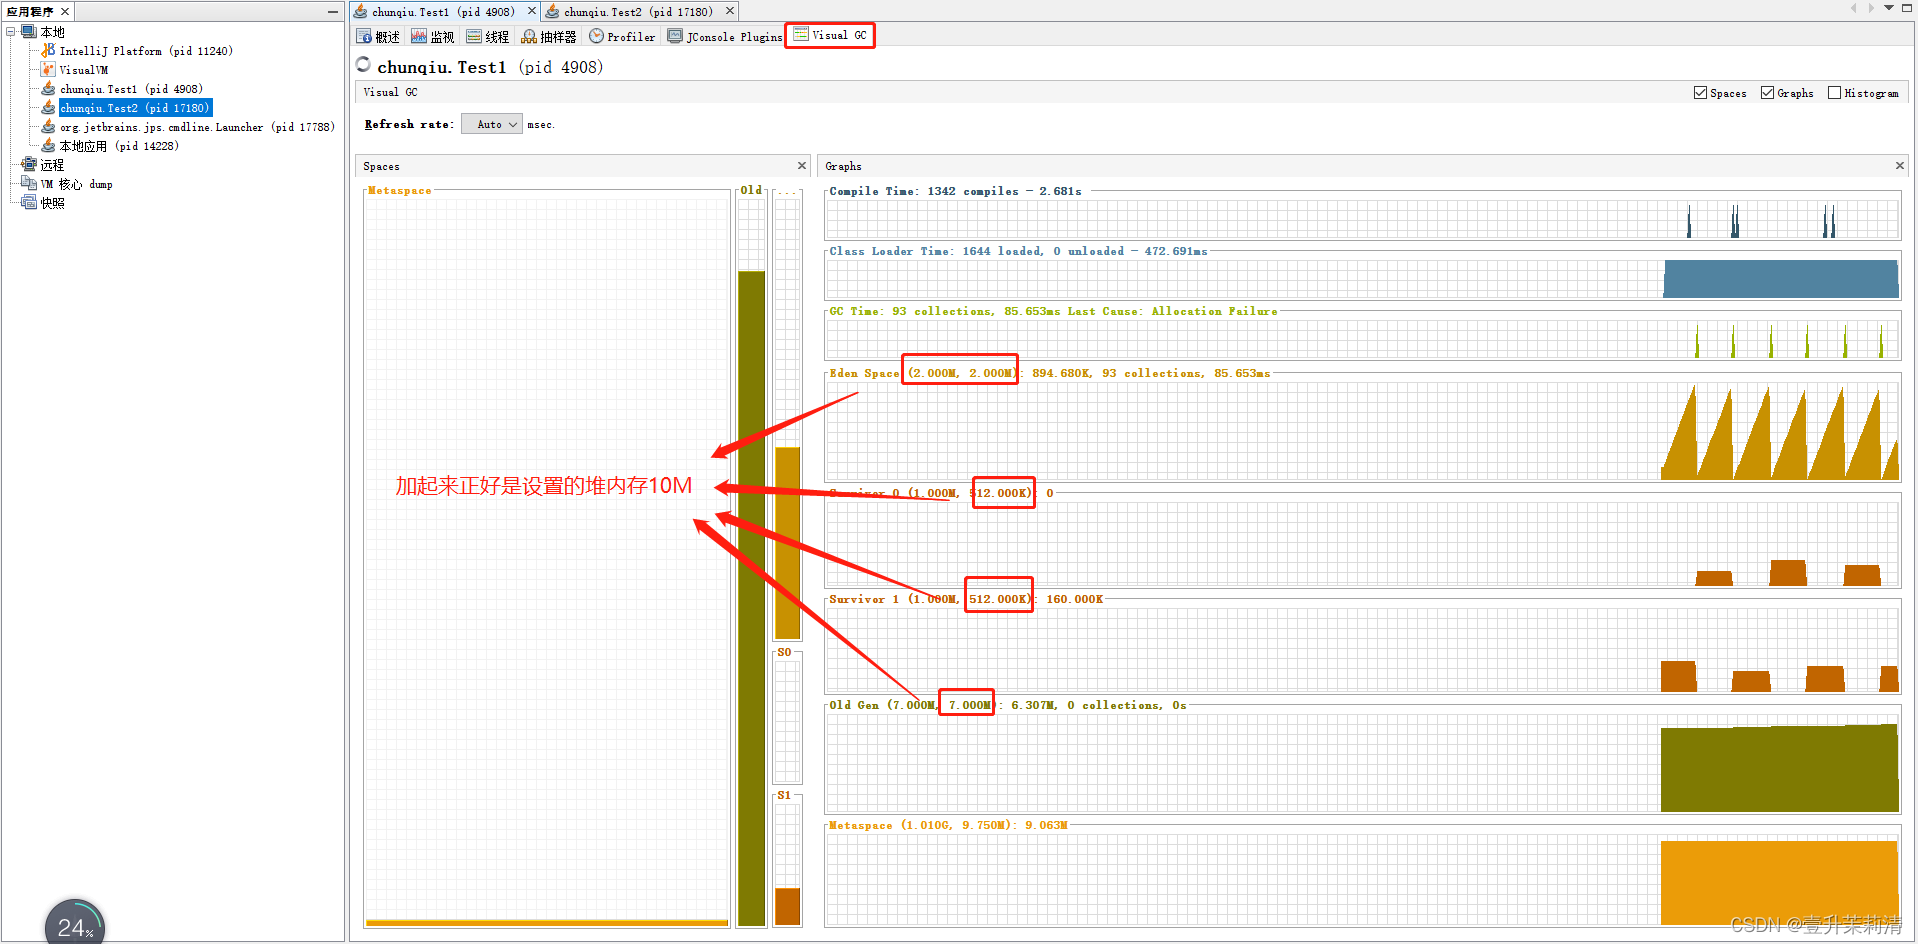Select chunqiu.Test2 (pid 17180) in the tree
Screen dimensions: 1918x944
click(x=135, y=108)
